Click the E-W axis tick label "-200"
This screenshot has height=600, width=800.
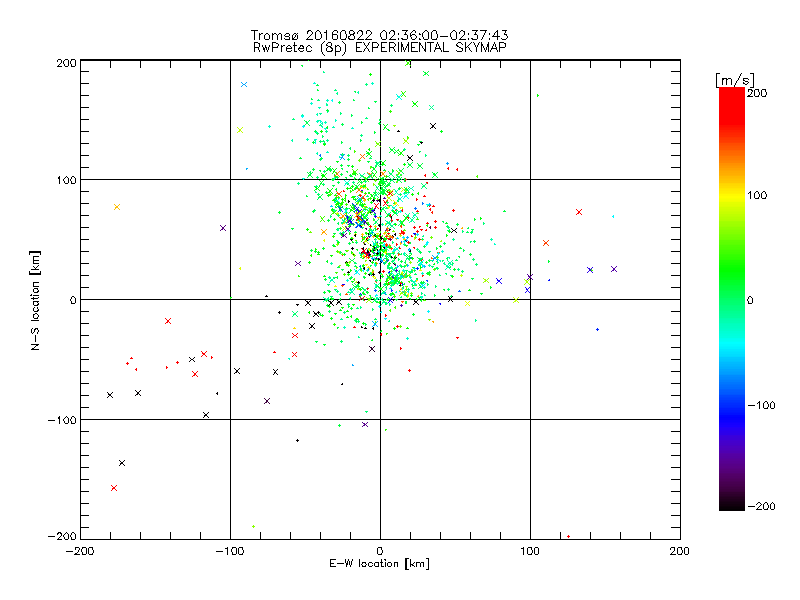coord(80,551)
